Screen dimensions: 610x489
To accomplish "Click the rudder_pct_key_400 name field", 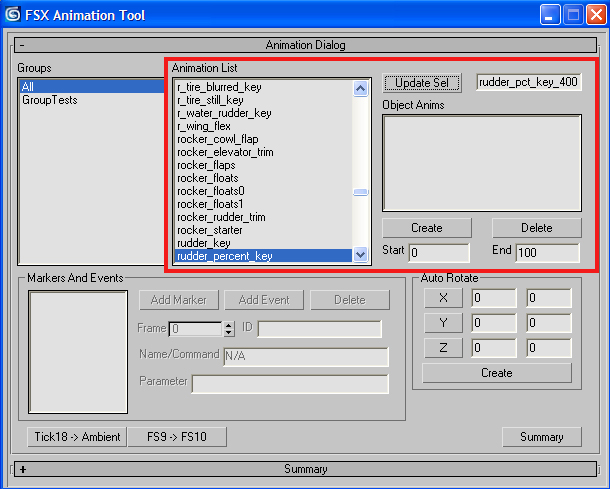I will pyautogui.click(x=529, y=82).
